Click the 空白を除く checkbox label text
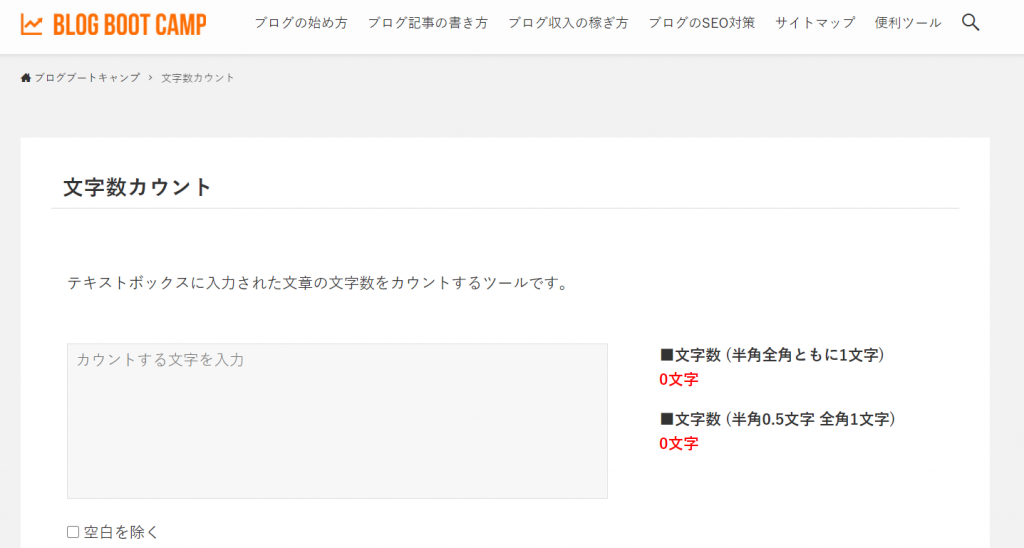Image resolution: width=1024 pixels, height=548 pixels. [121, 532]
